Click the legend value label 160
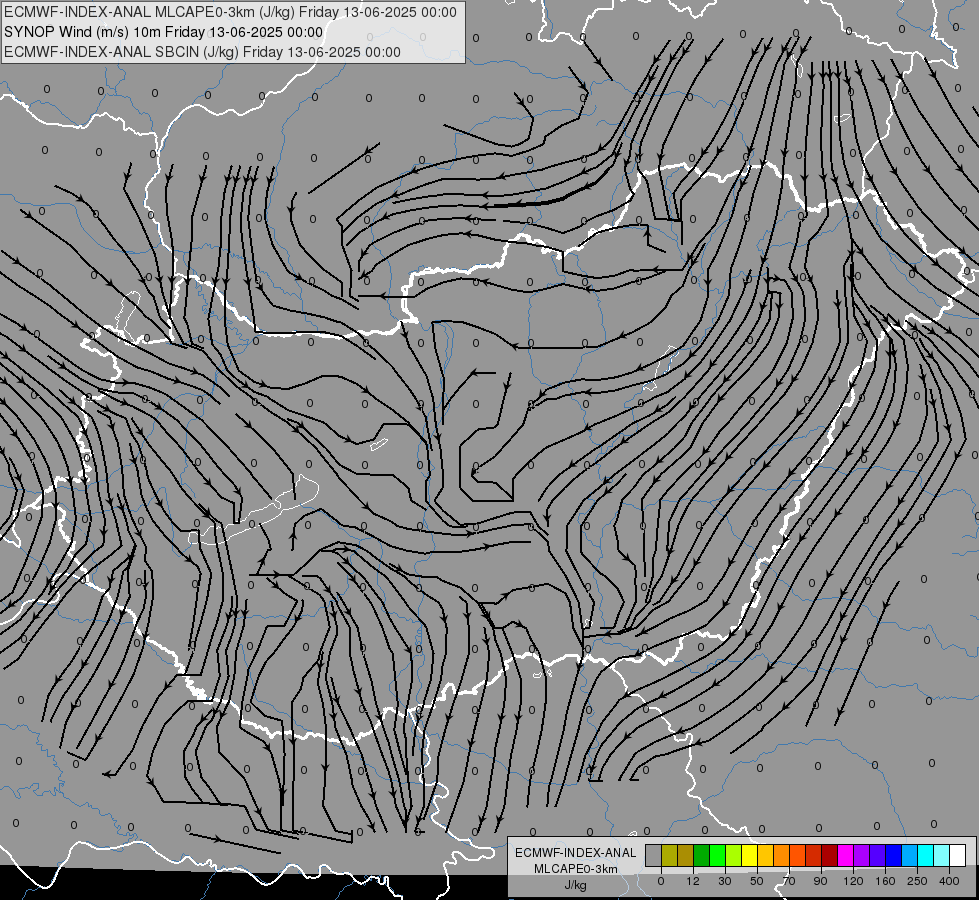The image size is (979, 900). [x=885, y=881]
